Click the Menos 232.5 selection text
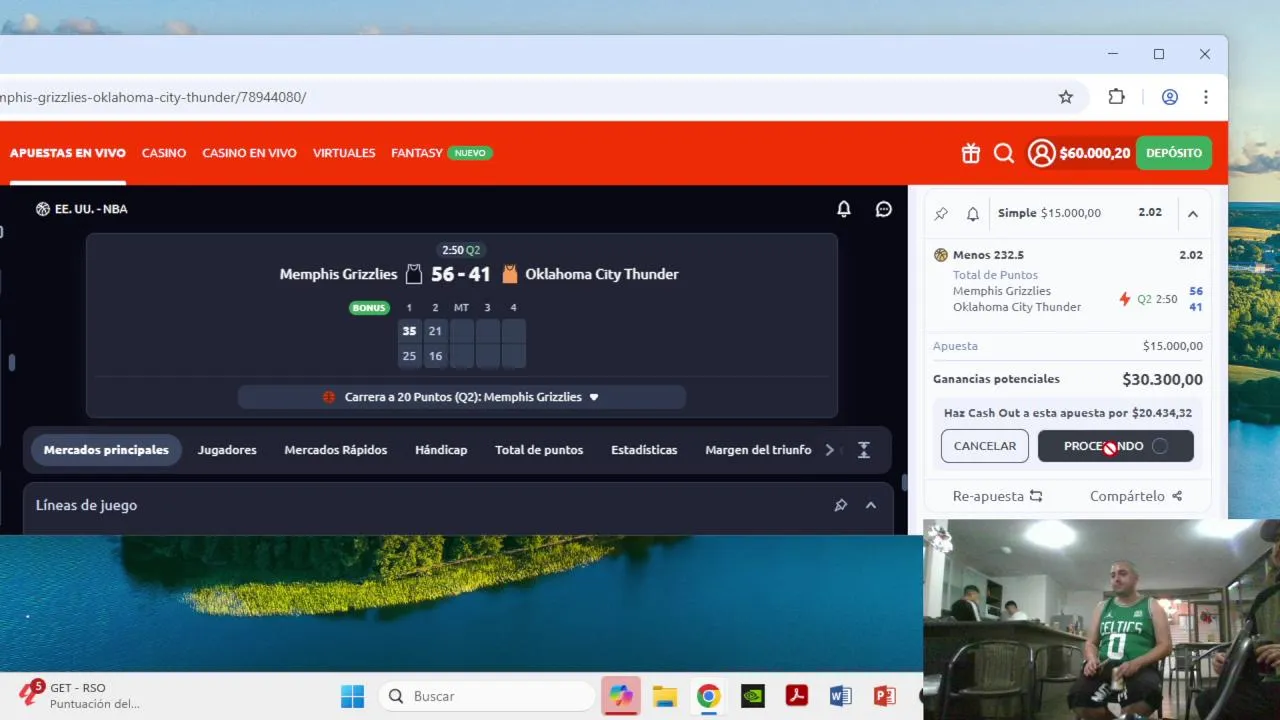 point(988,255)
